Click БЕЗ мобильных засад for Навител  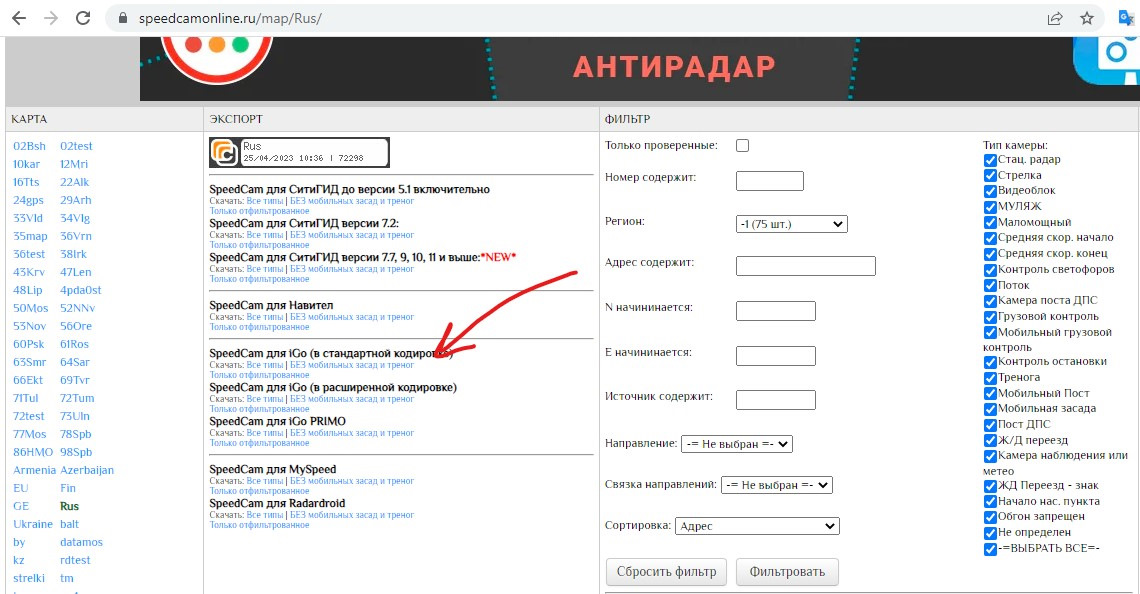click(352, 317)
